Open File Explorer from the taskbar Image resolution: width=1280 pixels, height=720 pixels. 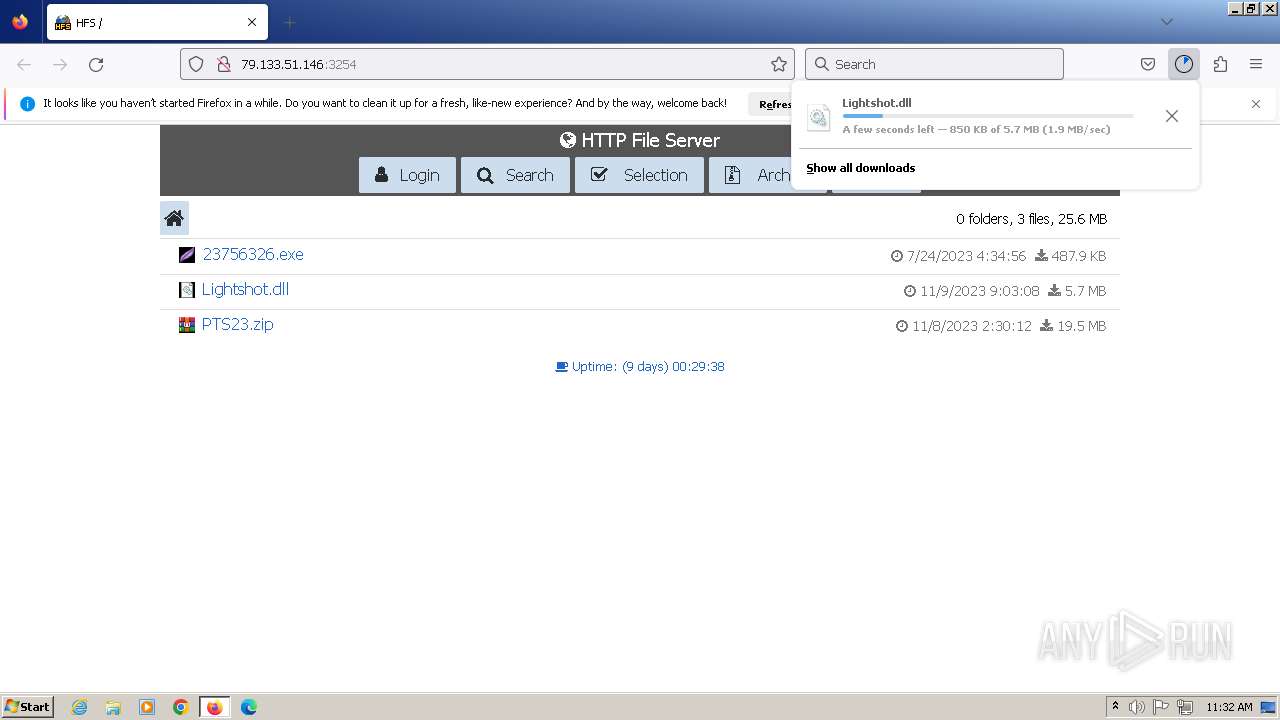[113, 707]
